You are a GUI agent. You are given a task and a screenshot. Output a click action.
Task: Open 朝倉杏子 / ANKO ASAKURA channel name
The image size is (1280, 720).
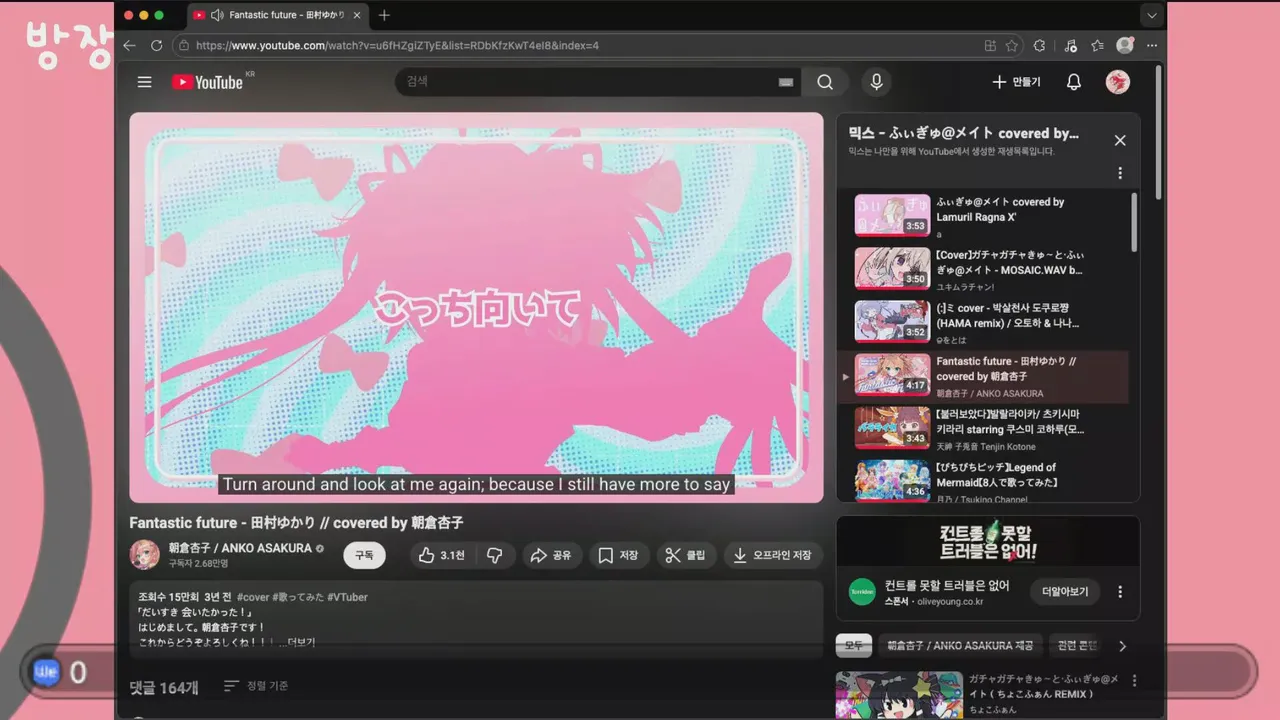click(240, 548)
